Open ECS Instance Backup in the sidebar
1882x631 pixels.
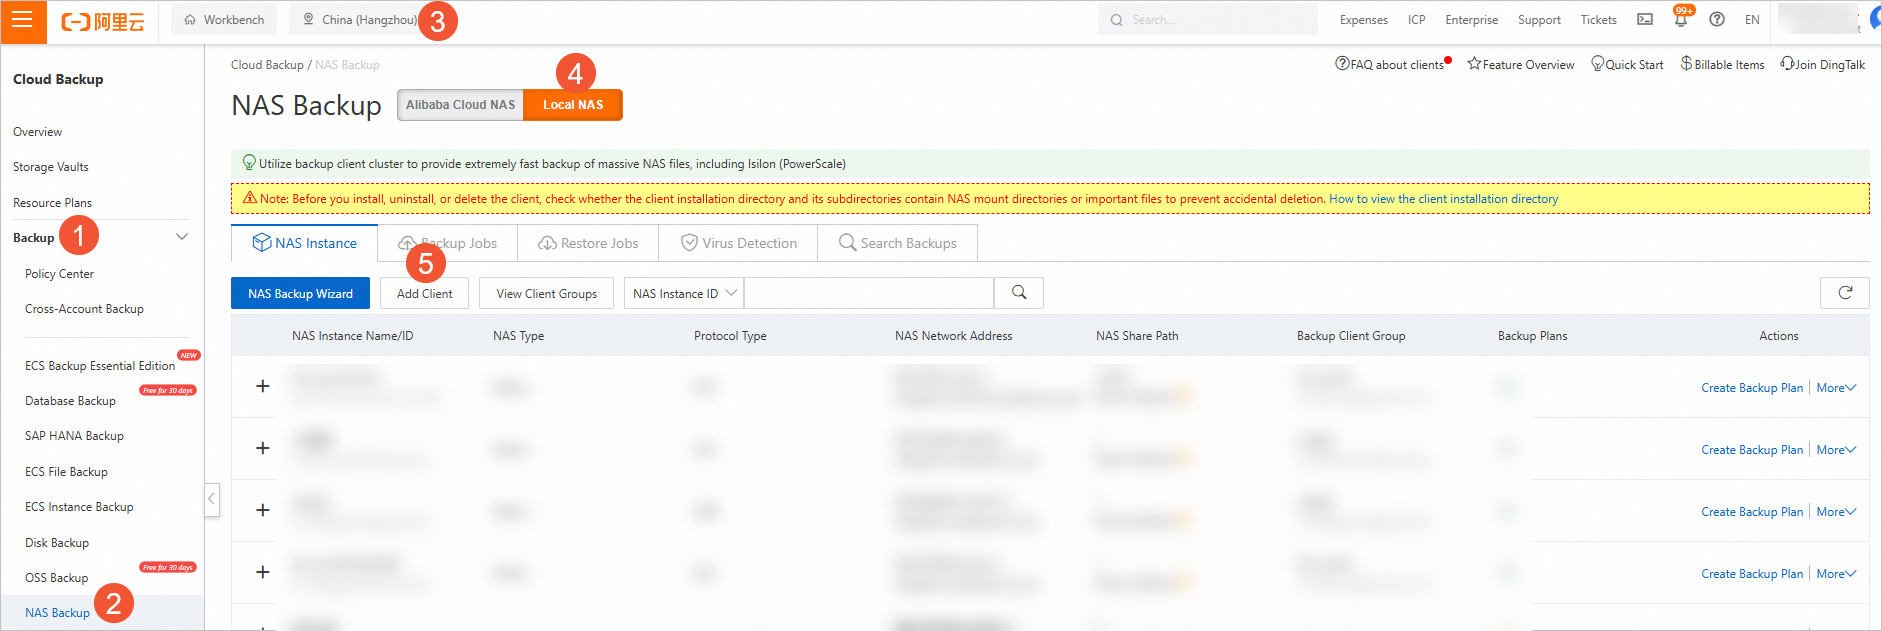coord(79,507)
